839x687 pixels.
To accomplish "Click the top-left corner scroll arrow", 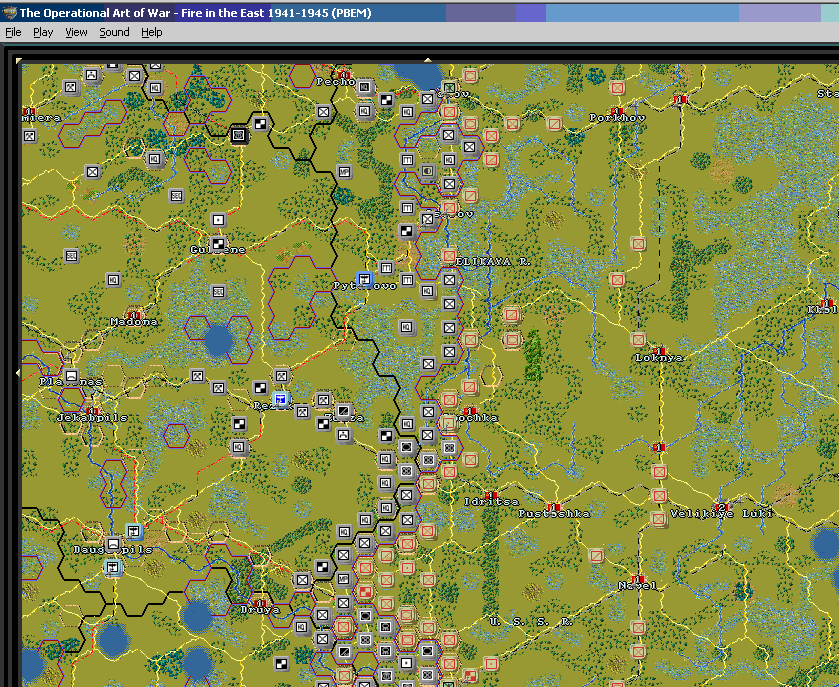I will tap(19, 60).
